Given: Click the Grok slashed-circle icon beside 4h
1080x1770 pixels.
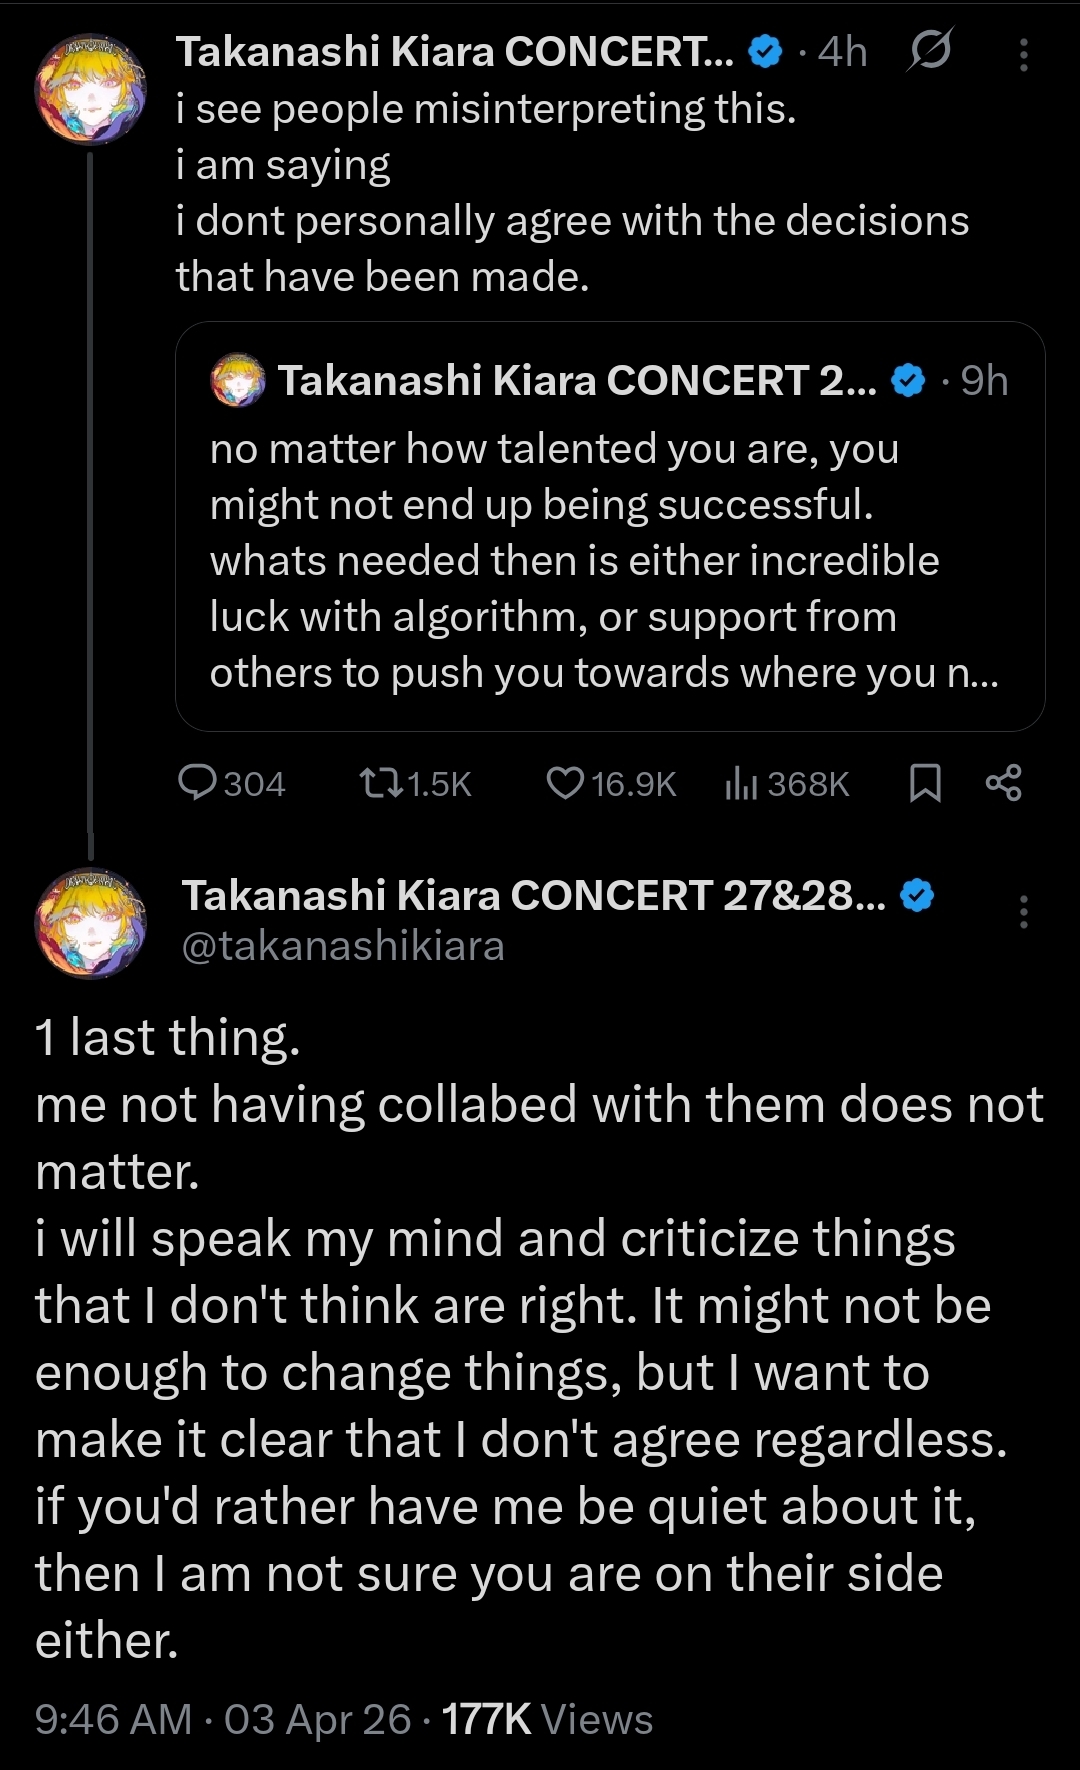Looking at the screenshot, I should 930,50.
